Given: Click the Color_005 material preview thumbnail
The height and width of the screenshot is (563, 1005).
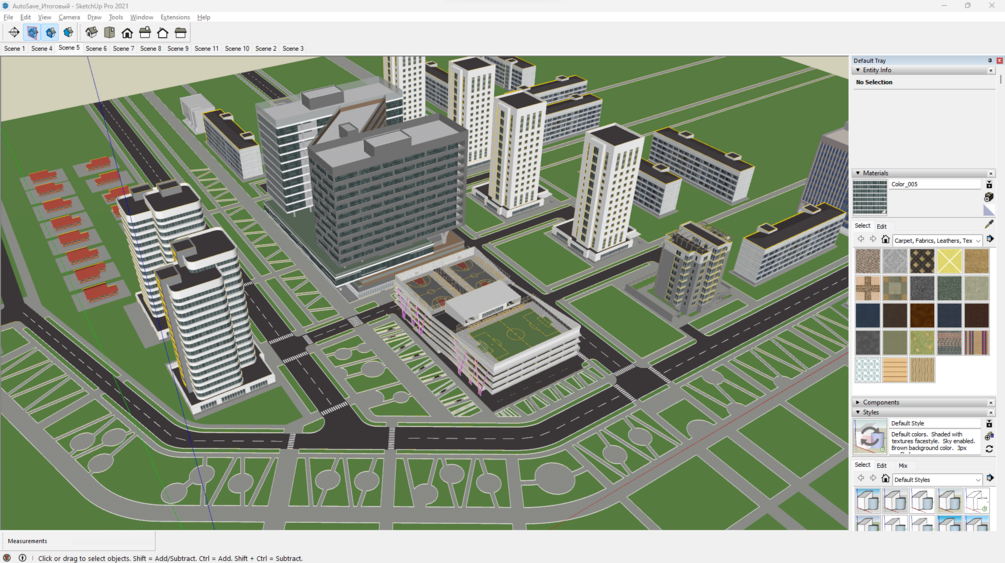Looking at the screenshot, I should (x=870, y=197).
